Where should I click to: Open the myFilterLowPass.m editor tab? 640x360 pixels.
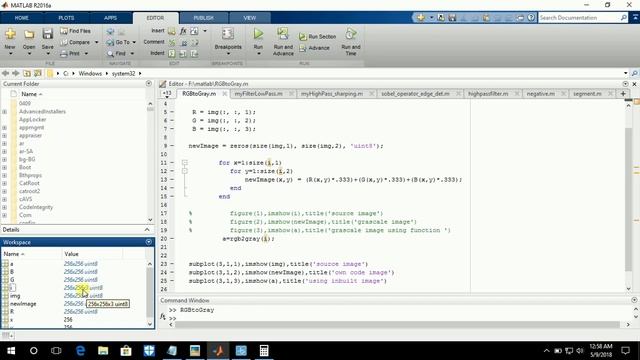pos(258,94)
